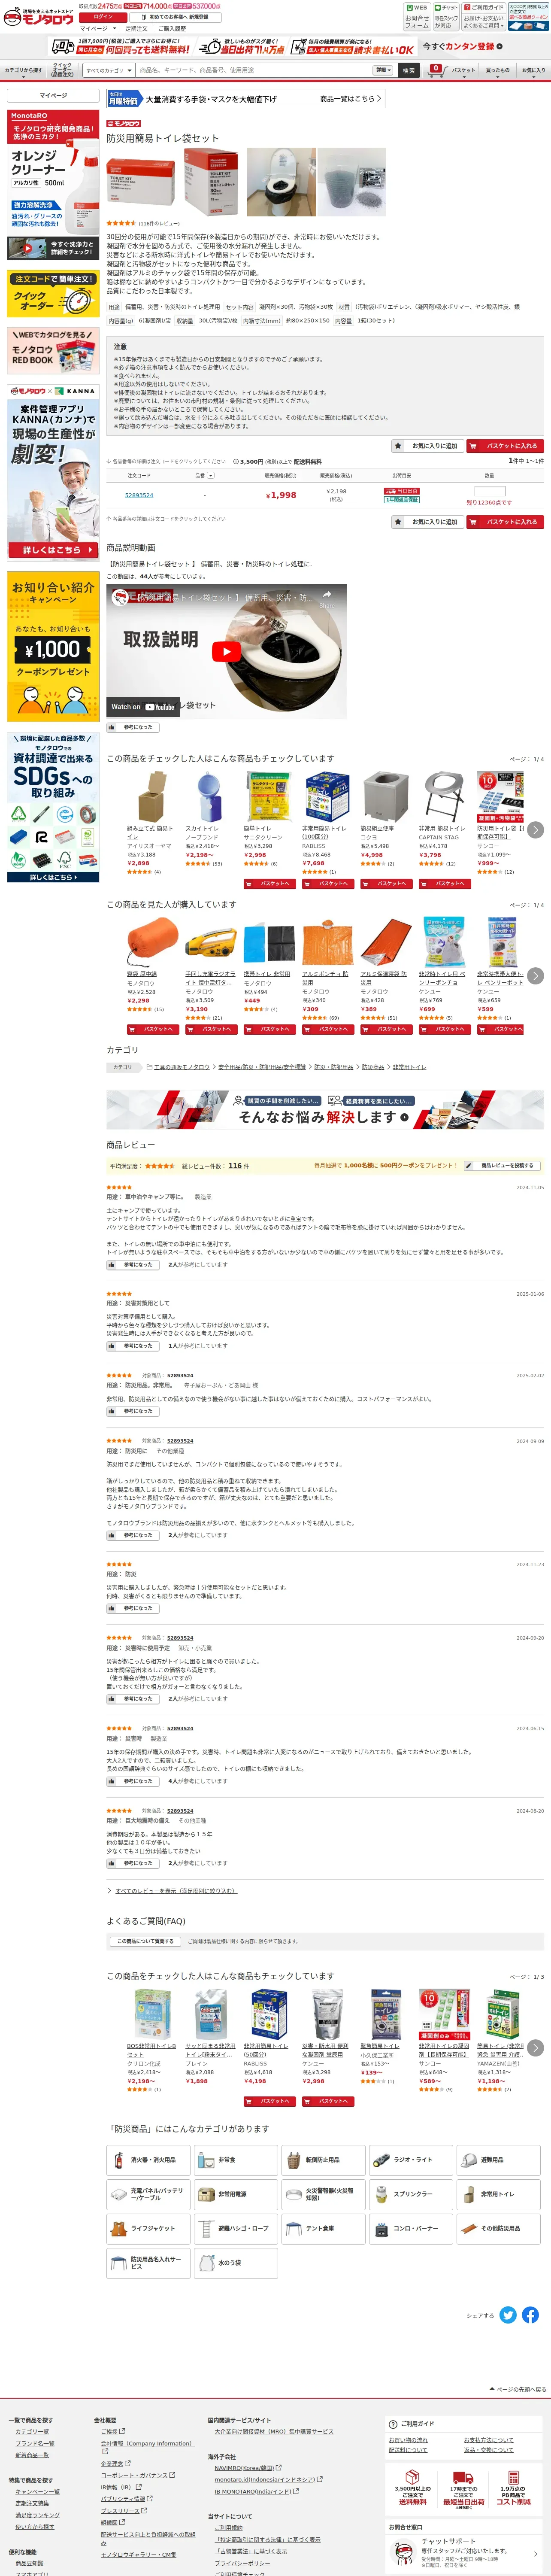Click upper お気に入りに追加 star button
Screen dimensions: 551x2576
coord(427,446)
